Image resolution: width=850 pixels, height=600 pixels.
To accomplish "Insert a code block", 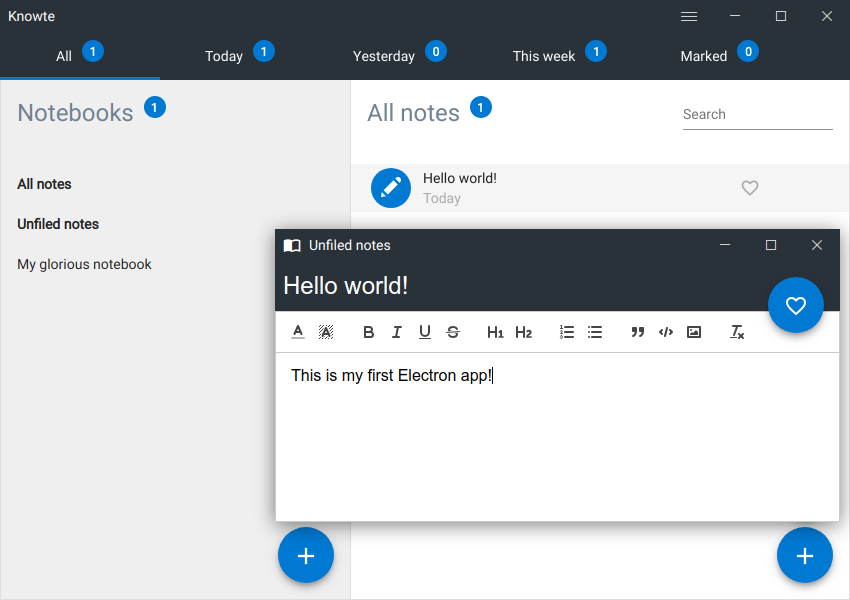I will coord(666,332).
